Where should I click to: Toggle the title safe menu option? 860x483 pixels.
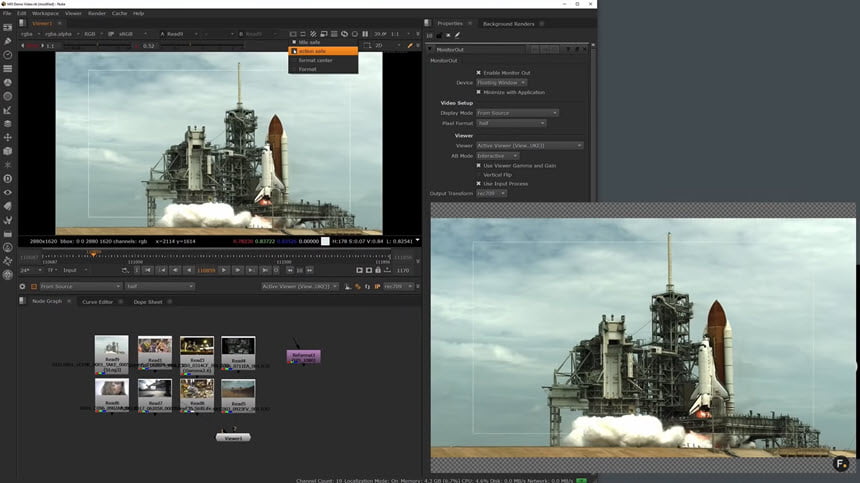coord(323,42)
